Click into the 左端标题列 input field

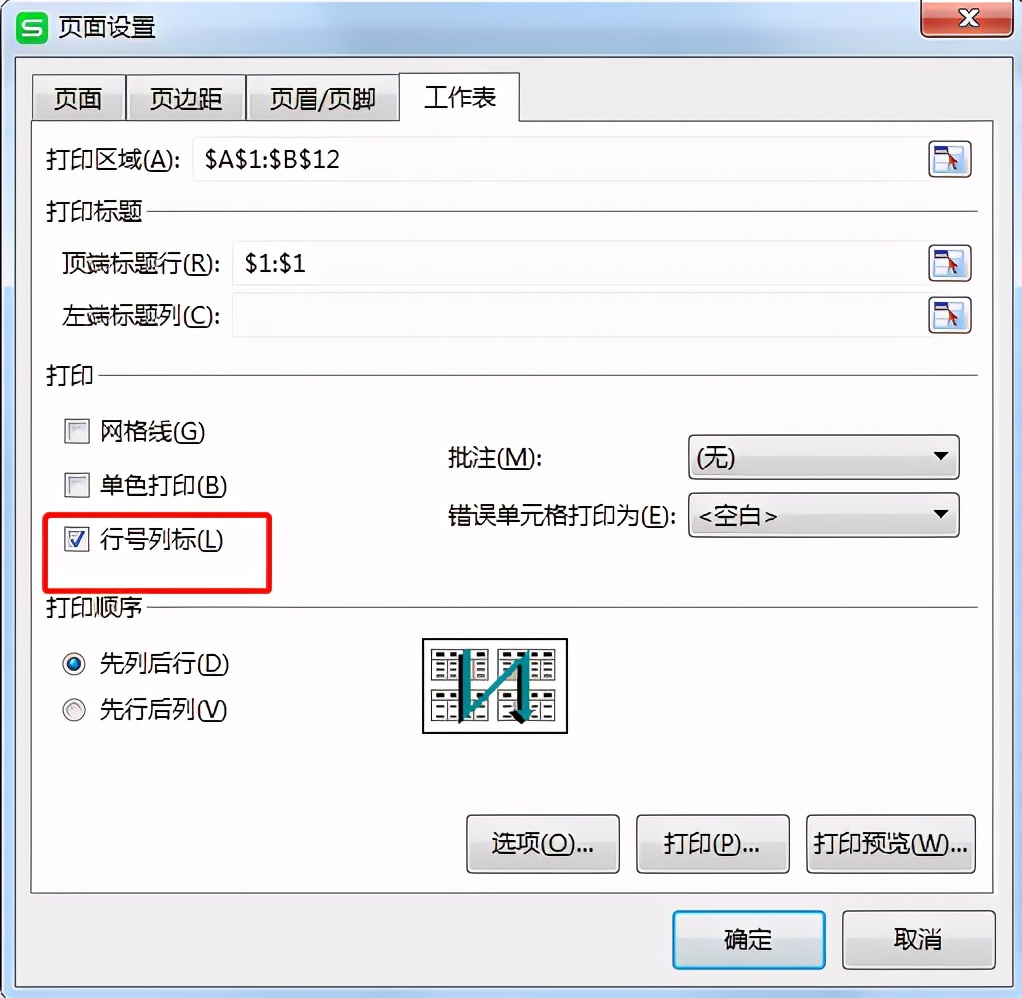579,316
